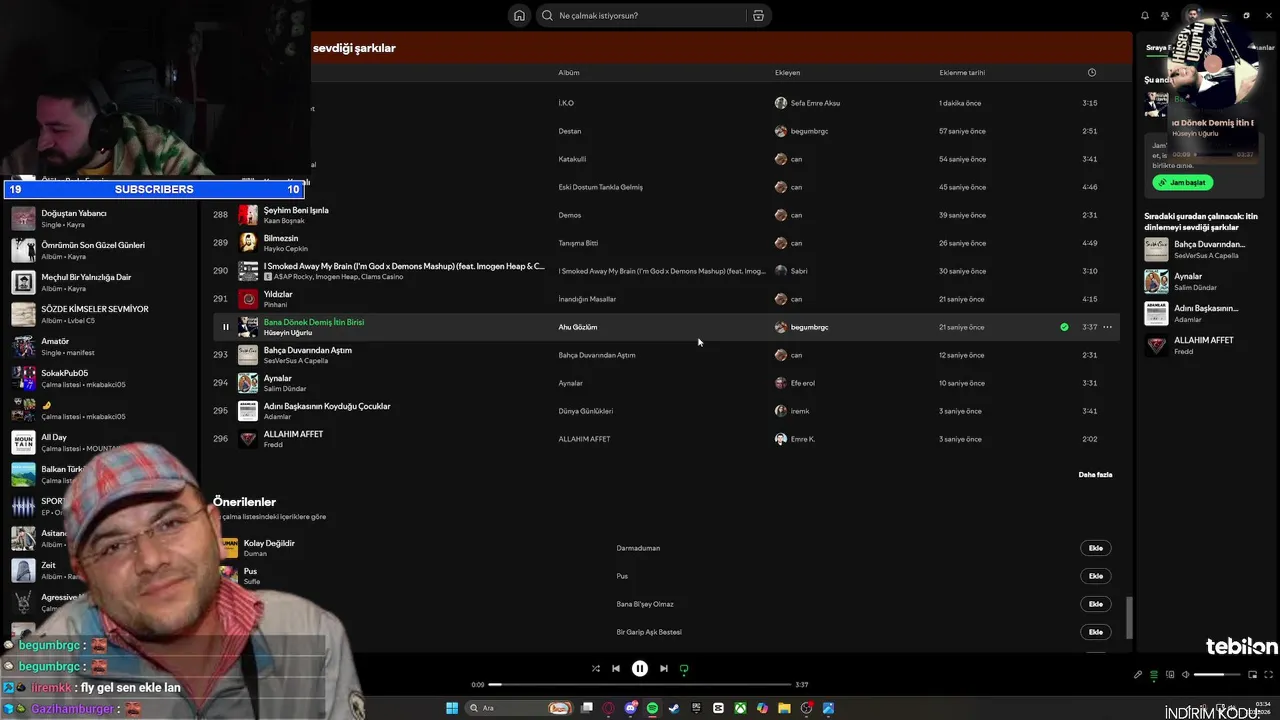Open user Sefa Emre Aksu profile
This screenshot has height=720, width=1280.
pos(815,103)
